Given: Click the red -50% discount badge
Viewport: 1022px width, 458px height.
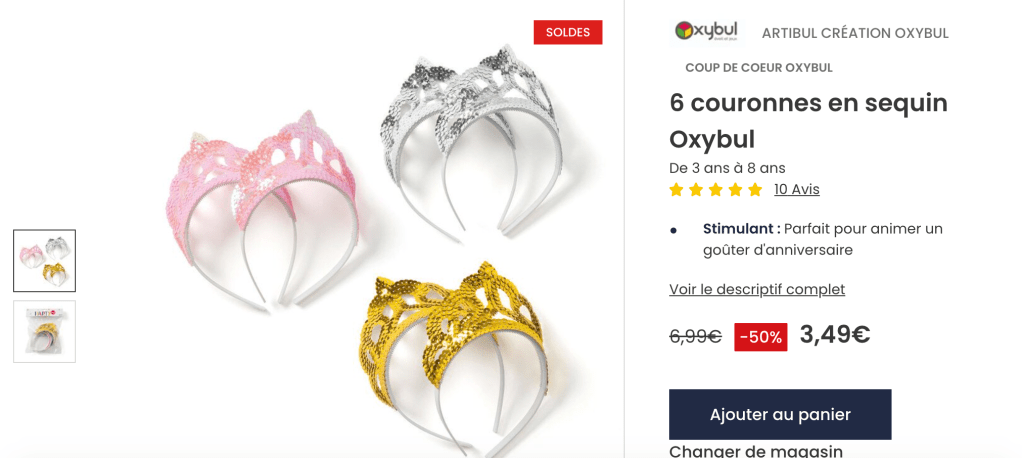Looking at the screenshot, I should coord(761,337).
